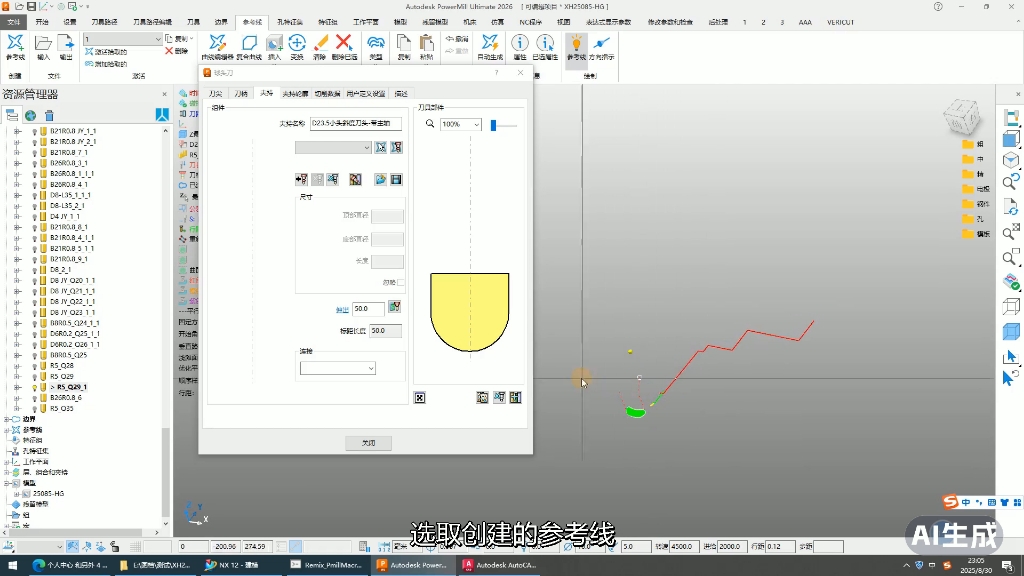
Task: Toggle light bulb for R5_Q28 toolpath
Action: [x=35, y=366]
